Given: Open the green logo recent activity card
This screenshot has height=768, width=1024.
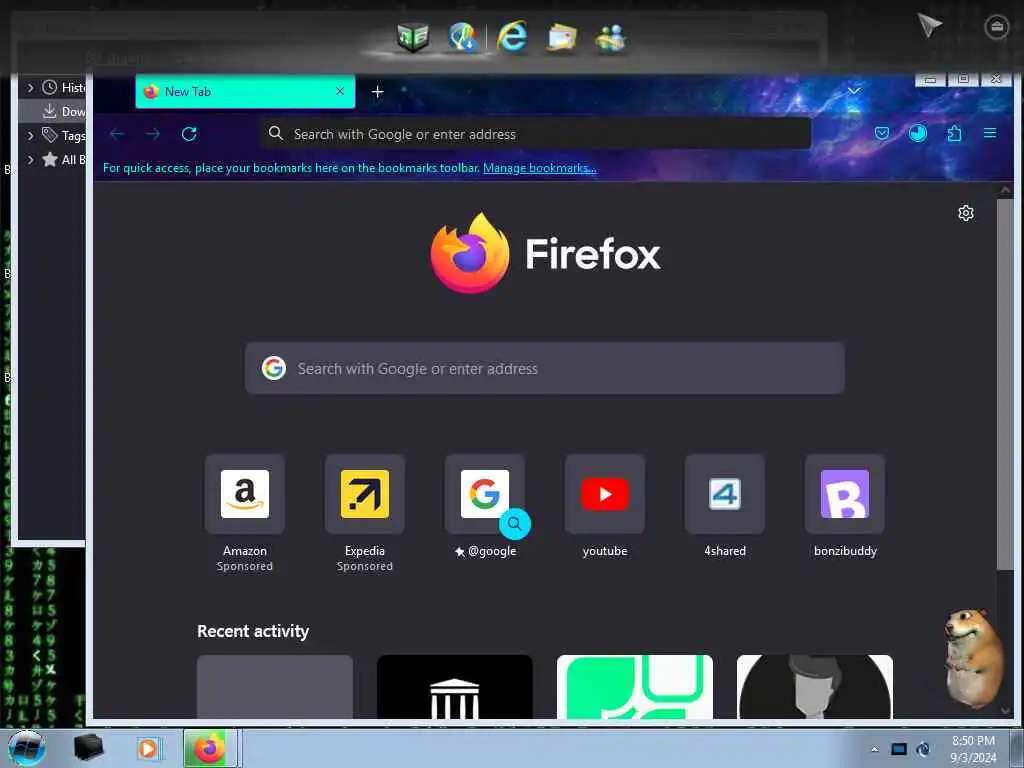Looking at the screenshot, I should (x=635, y=687).
